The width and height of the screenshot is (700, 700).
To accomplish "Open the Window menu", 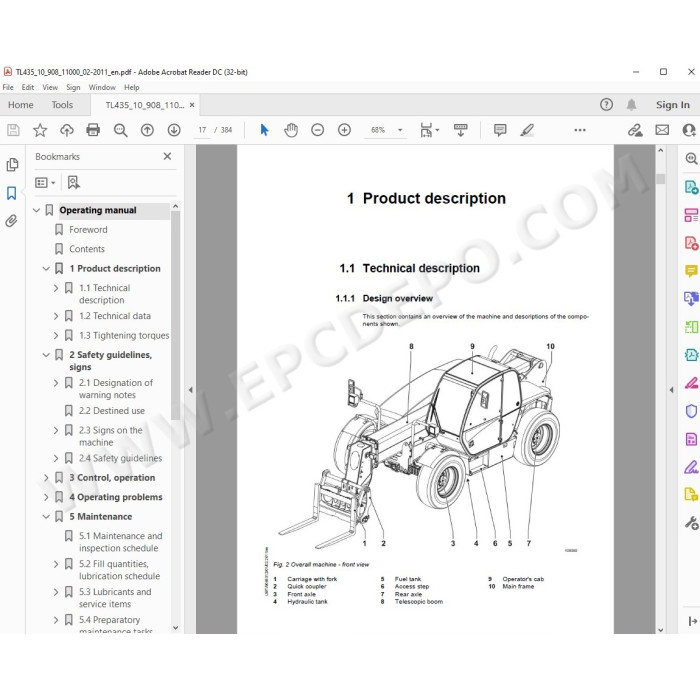I will 102,87.
